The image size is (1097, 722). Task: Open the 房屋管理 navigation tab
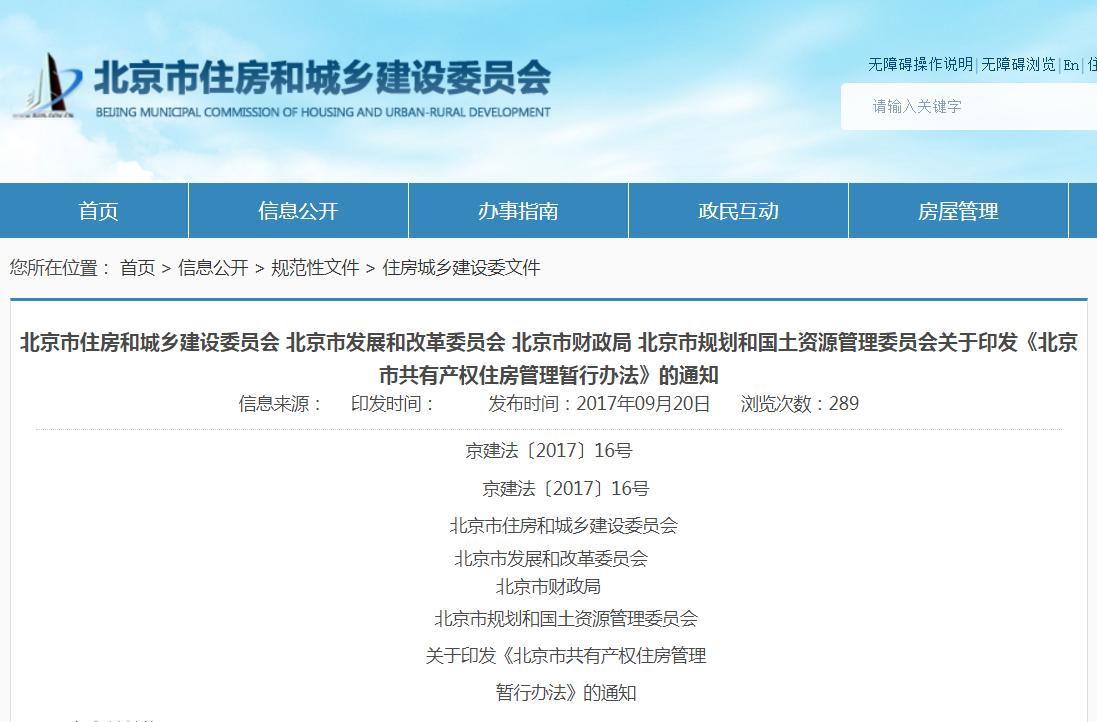(x=958, y=211)
